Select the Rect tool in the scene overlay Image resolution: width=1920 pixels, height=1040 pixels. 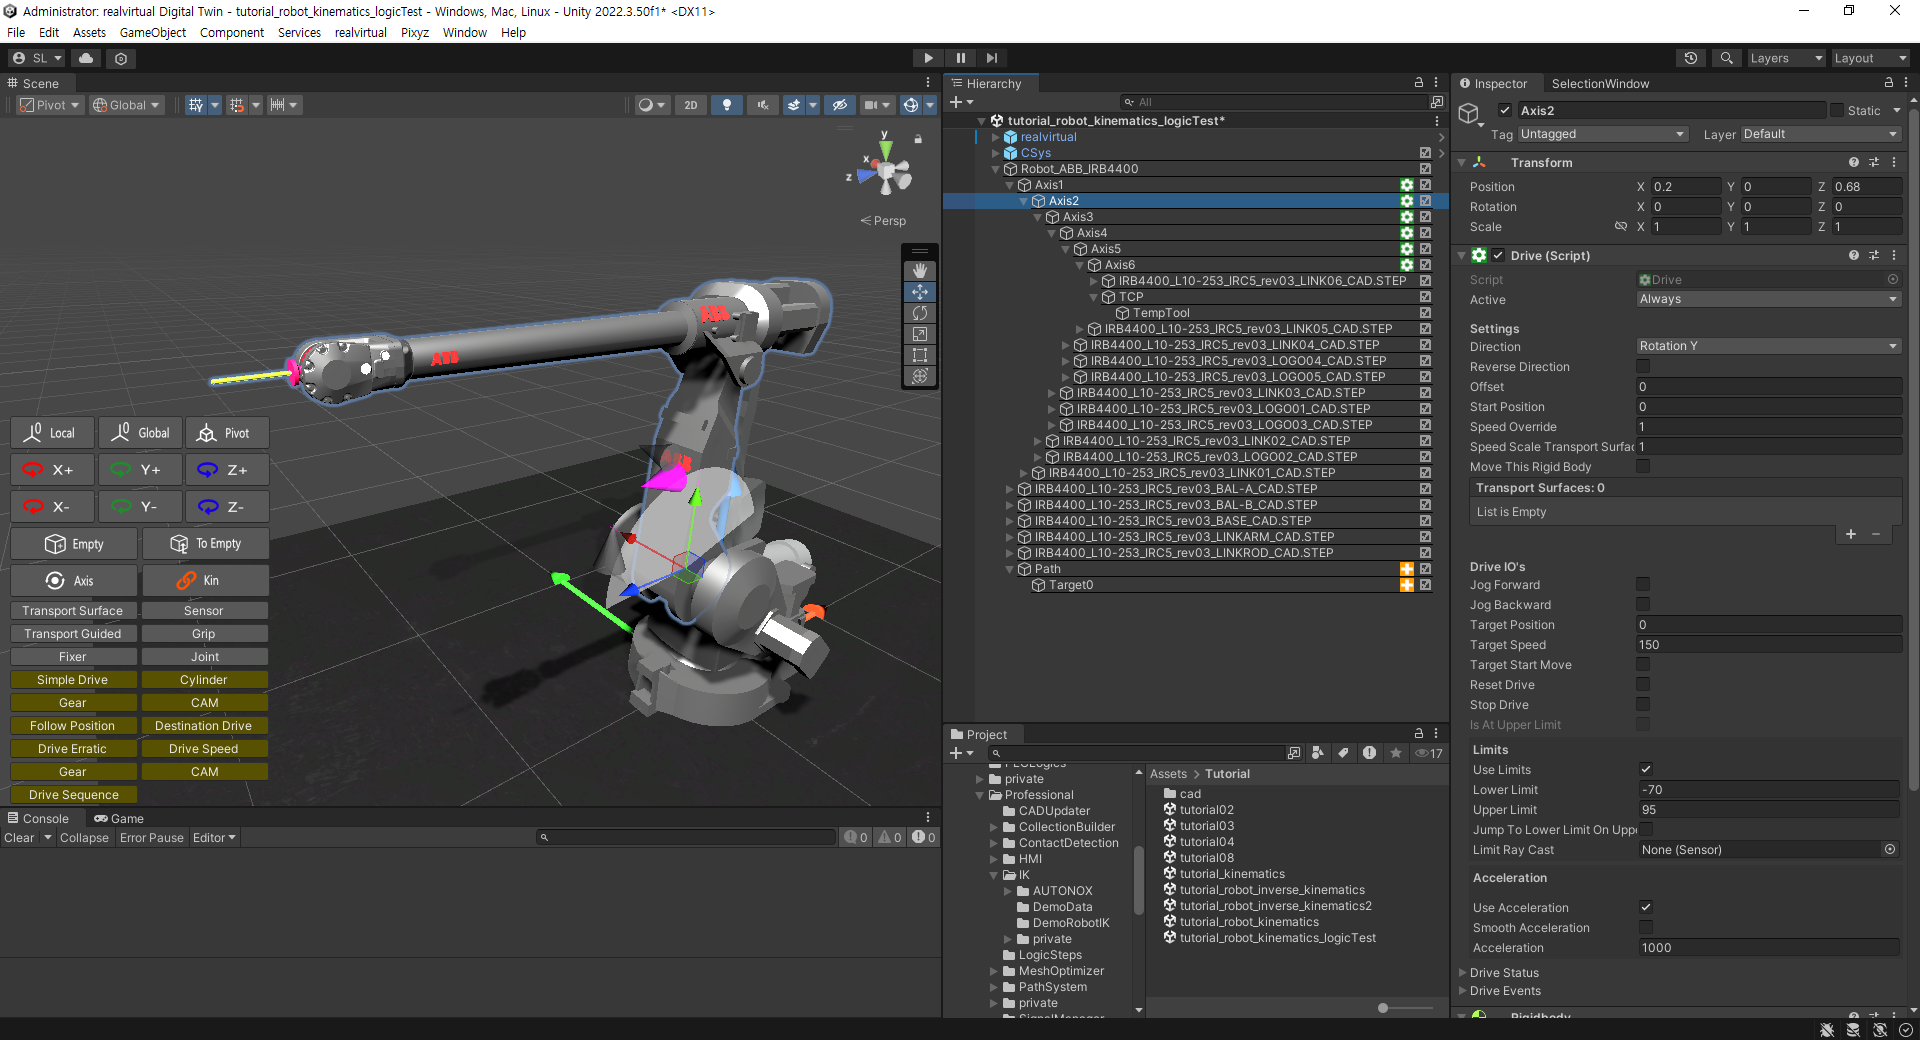click(x=920, y=355)
